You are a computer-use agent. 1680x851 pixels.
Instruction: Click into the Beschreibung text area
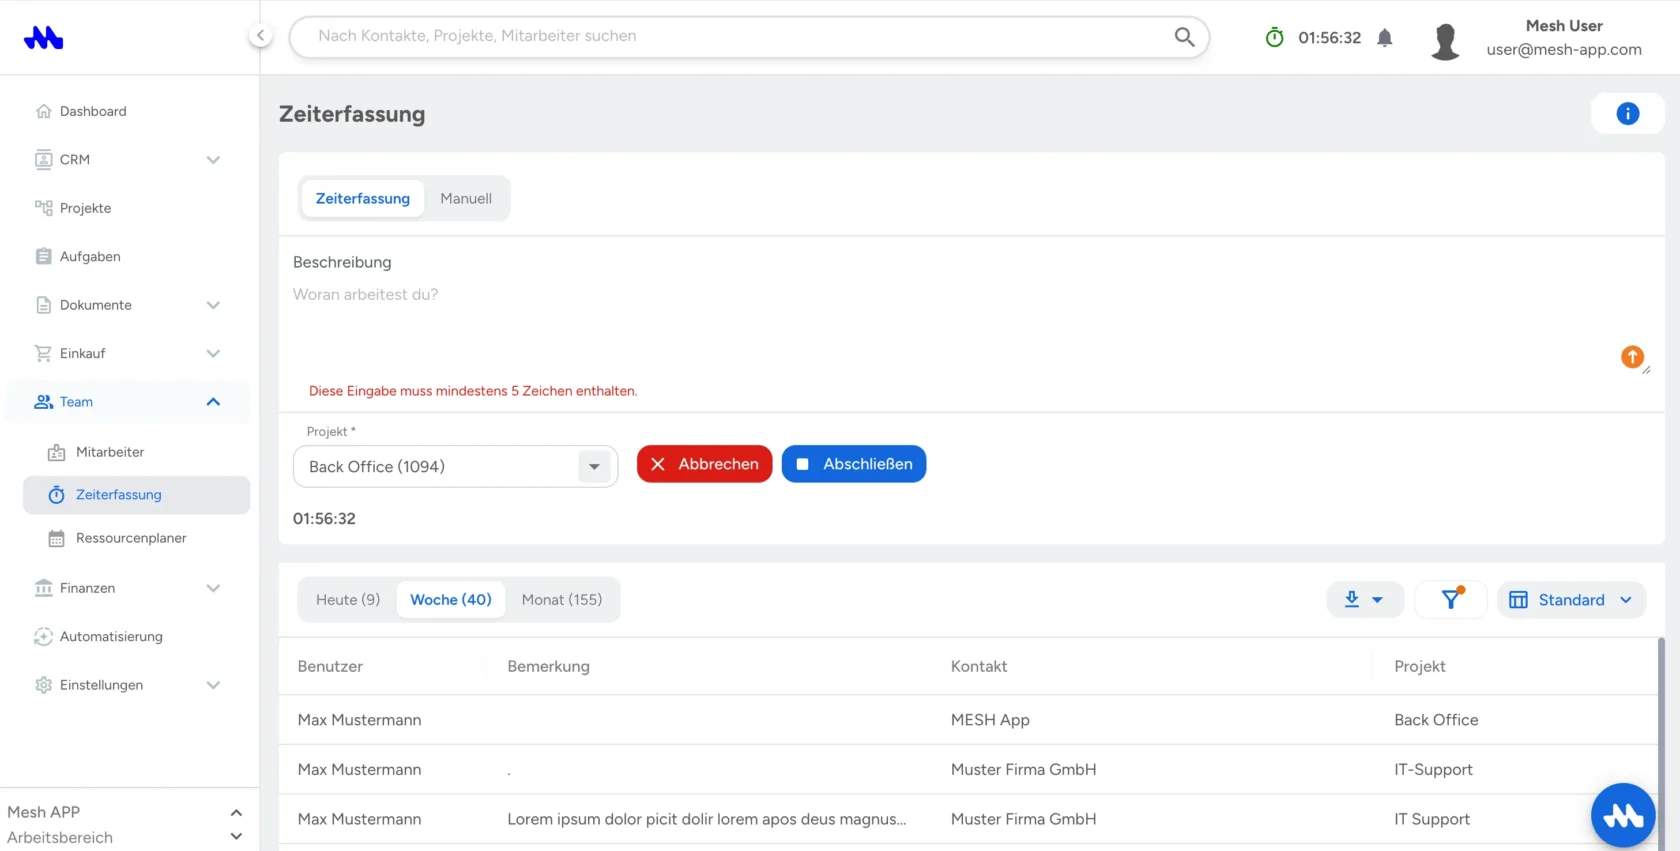pos(970,328)
